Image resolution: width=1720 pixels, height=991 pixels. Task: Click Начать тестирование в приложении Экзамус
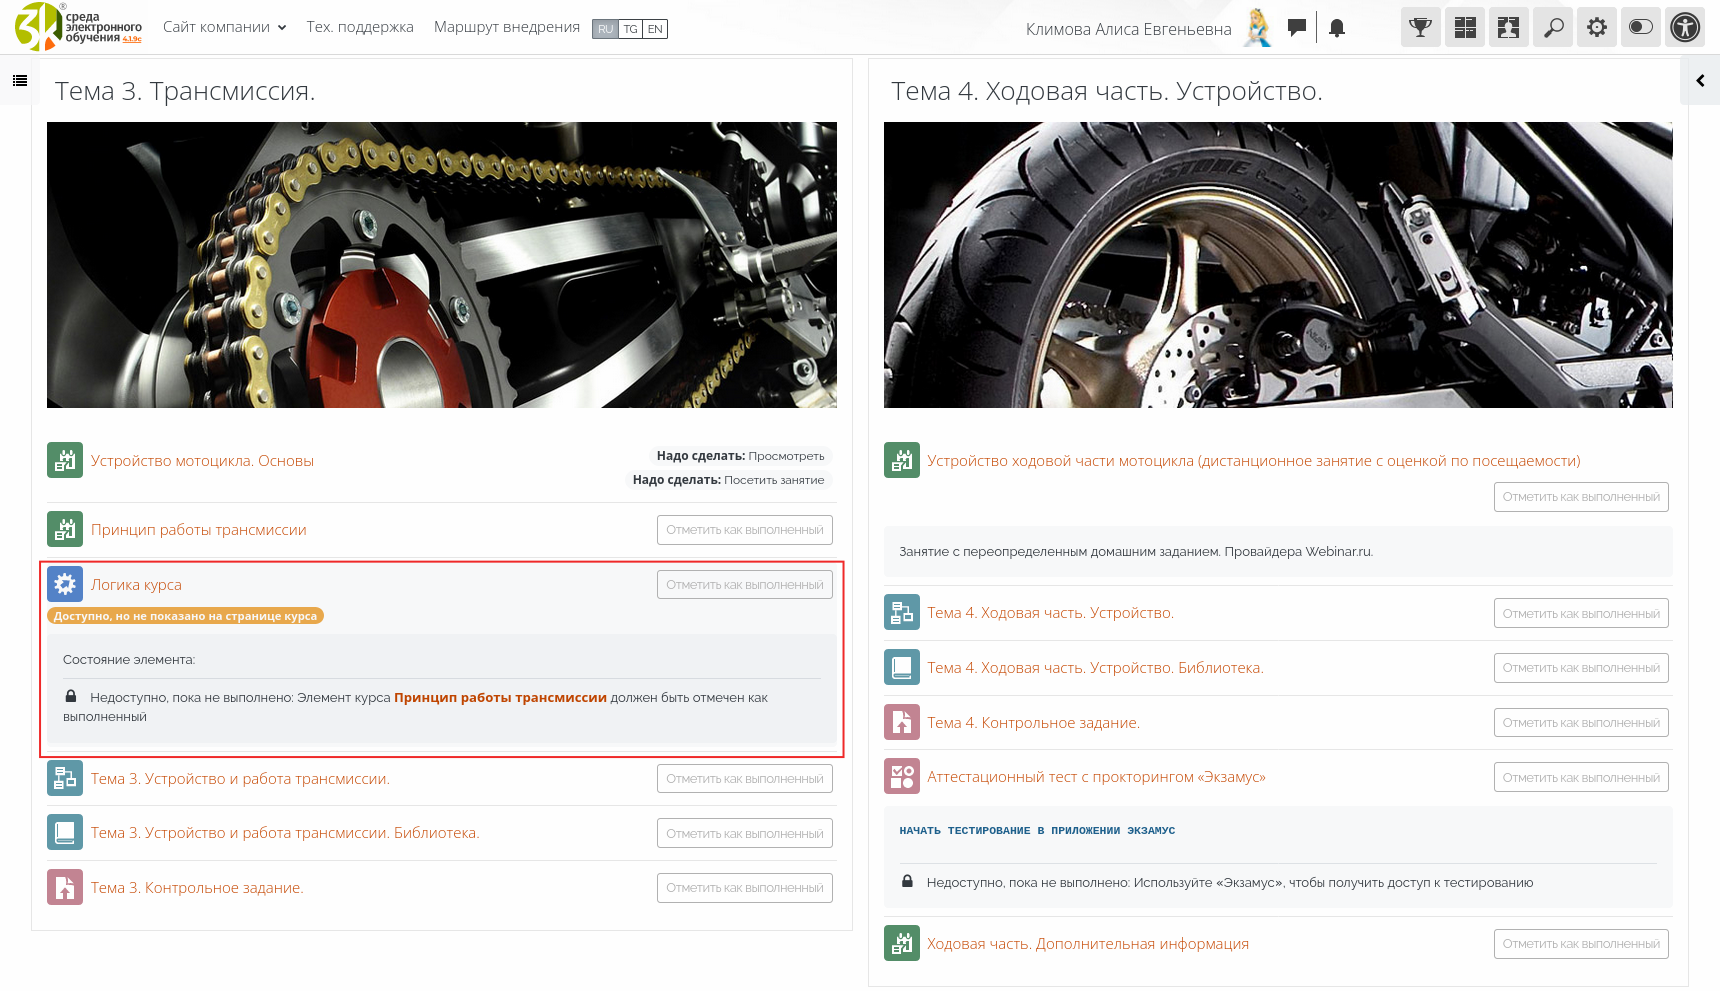tap(1037, 831)
